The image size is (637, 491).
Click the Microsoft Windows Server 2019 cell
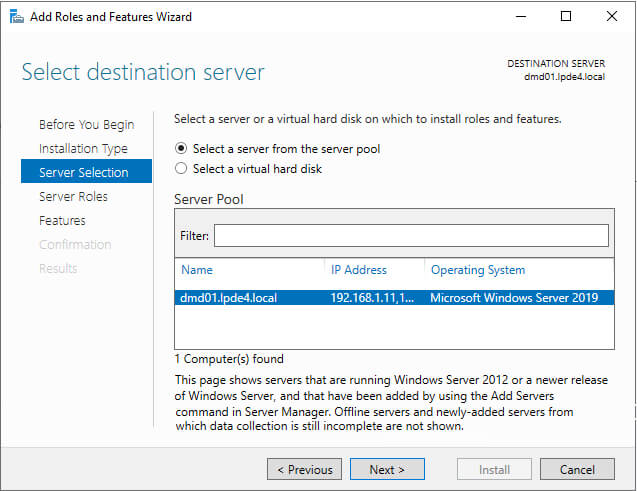[514, 298]
